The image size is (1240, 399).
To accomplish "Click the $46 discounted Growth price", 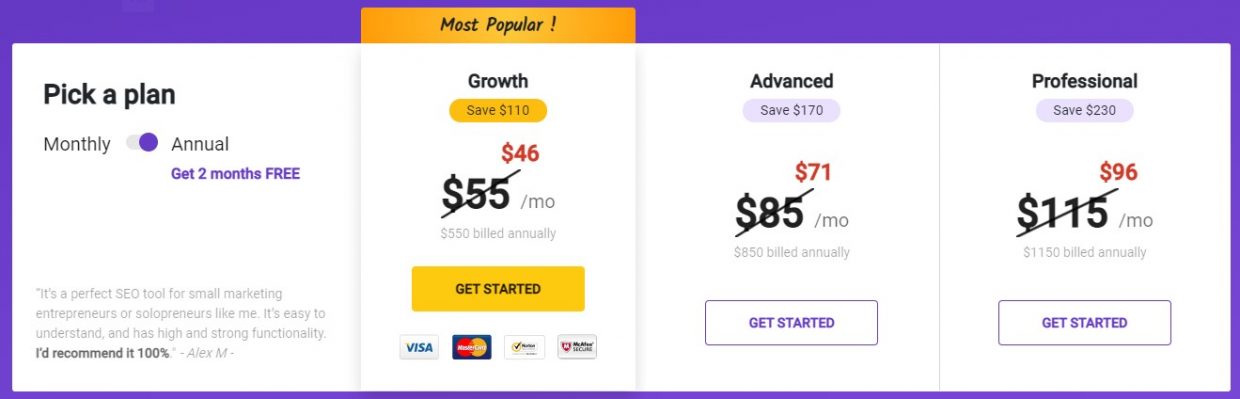I will pos(520,153).
